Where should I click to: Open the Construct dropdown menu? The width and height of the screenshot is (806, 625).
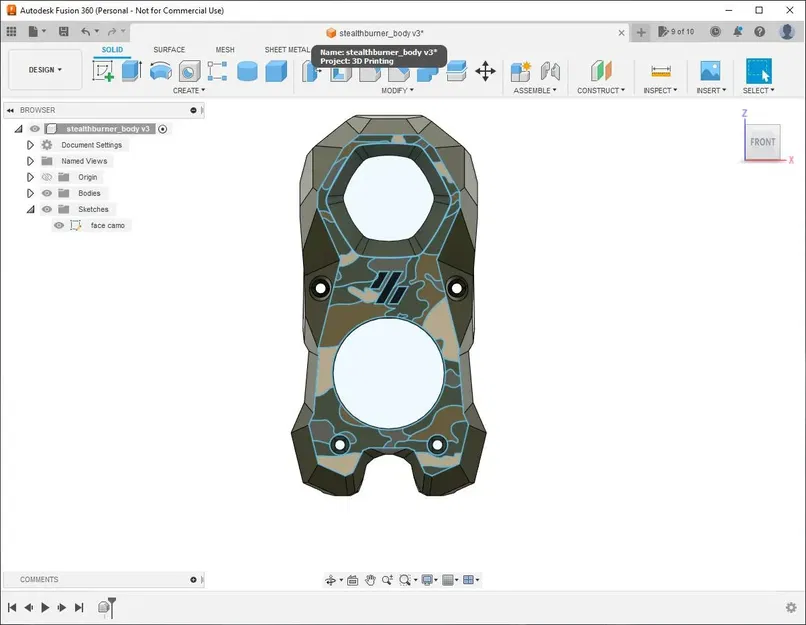[x=601, y=90]
